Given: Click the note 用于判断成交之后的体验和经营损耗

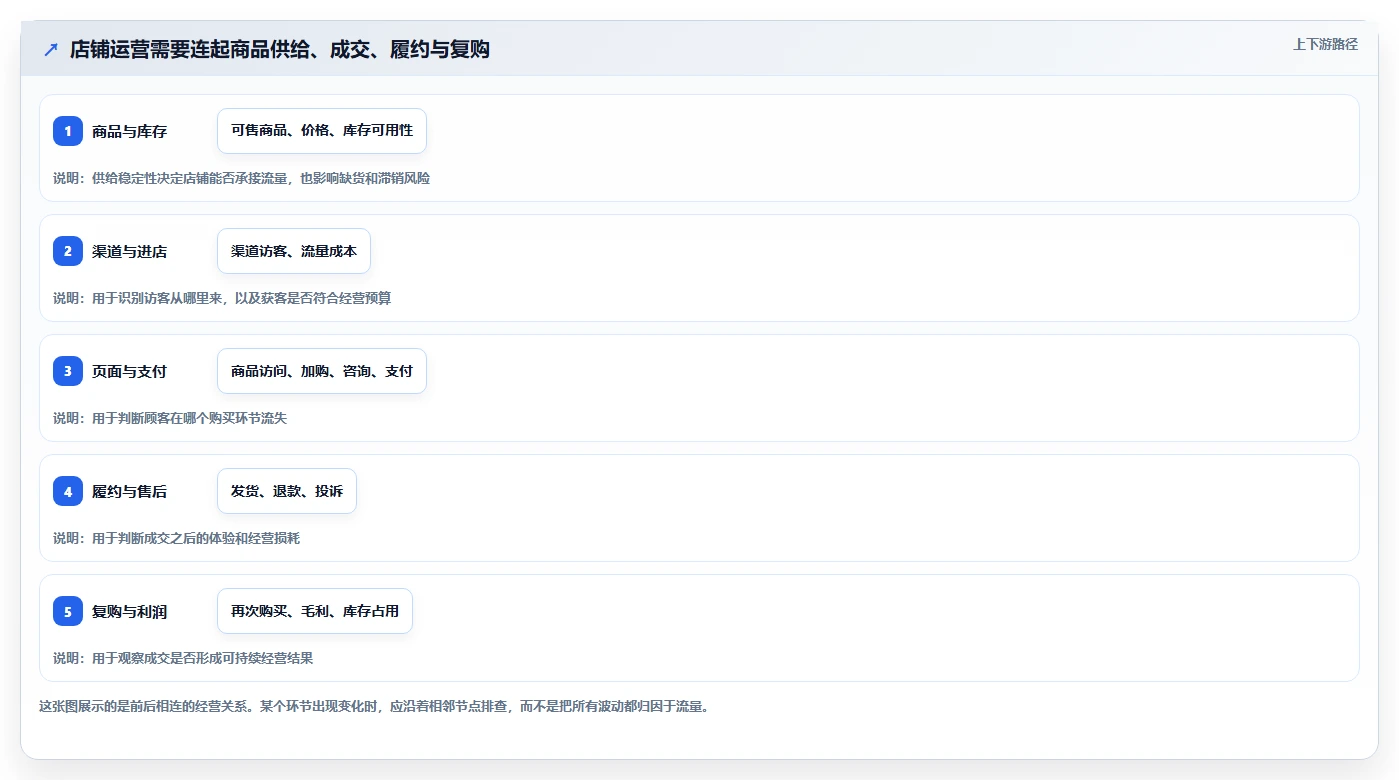Looking at the screenshot, I should 176,538.
